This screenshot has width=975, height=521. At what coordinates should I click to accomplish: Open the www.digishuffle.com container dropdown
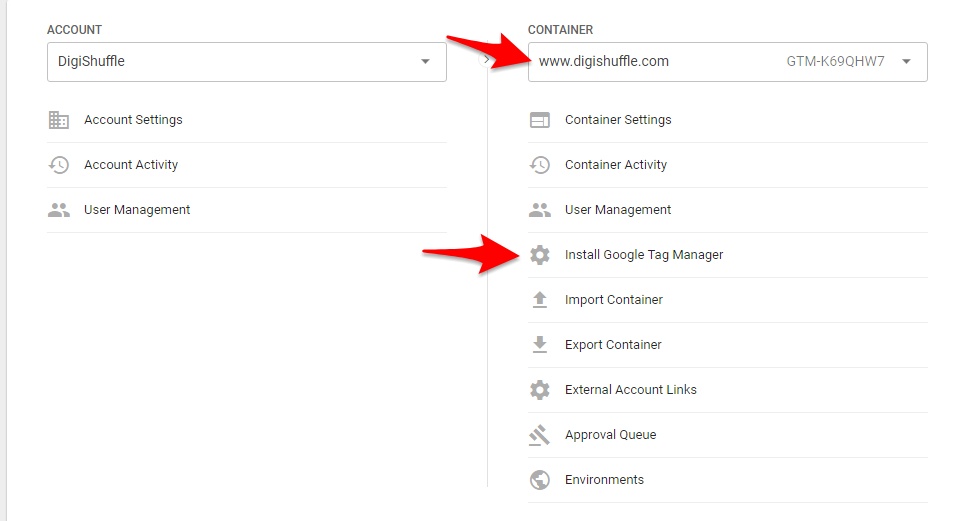click(x=728, y=62)
